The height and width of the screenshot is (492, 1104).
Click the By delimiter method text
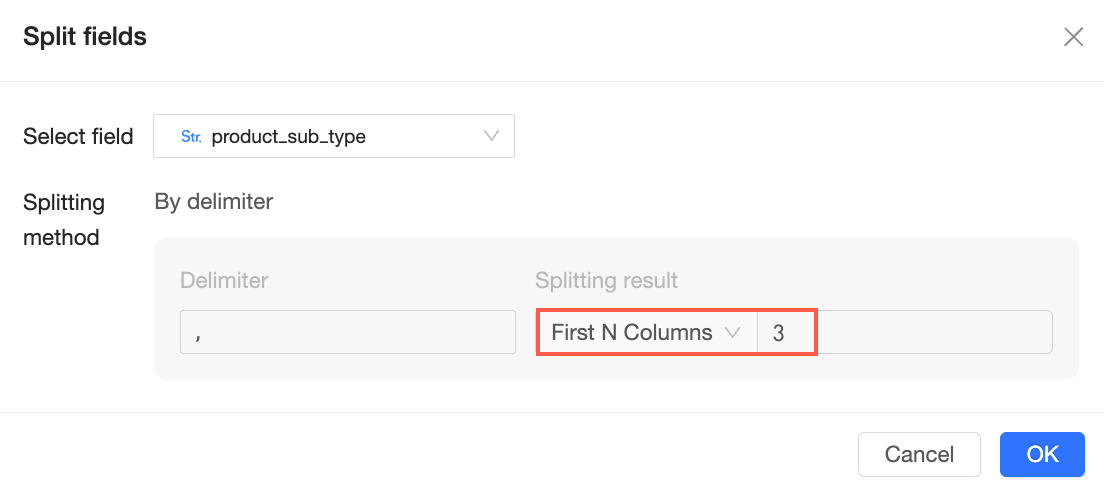pos(214,202)
